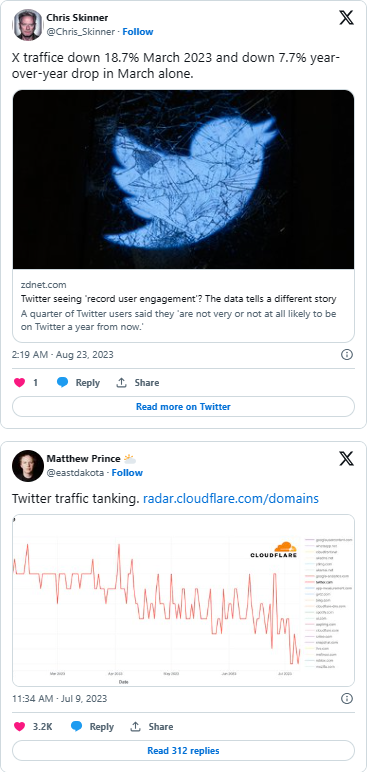Image resolution: width=372 pixels, height=772 pixels.
Task: Open the Cloudflare traffic chart image
Action: 183,600
